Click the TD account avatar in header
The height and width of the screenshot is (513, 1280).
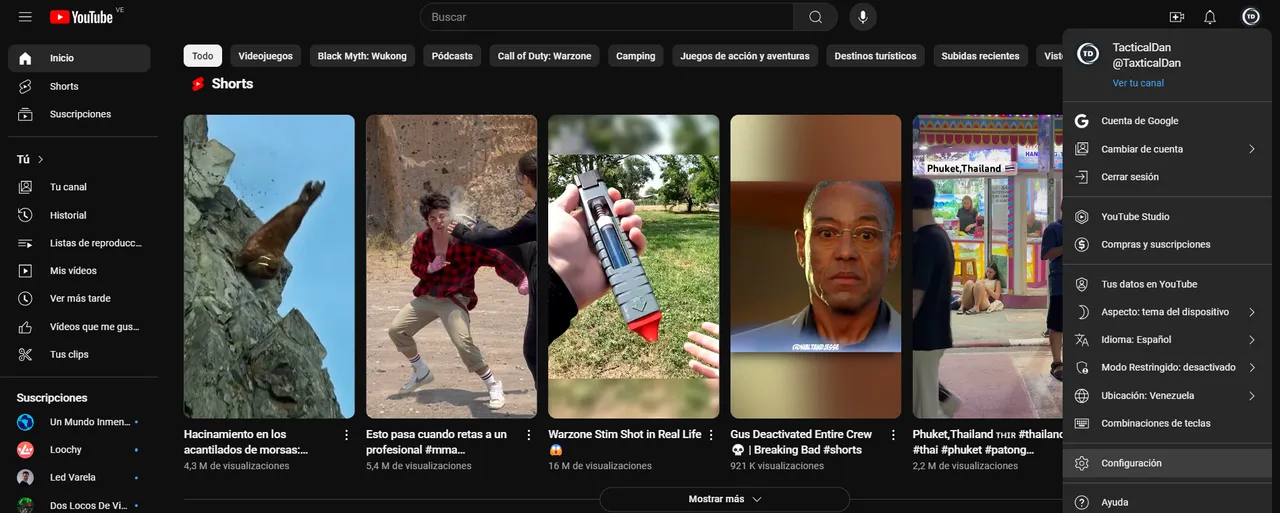[x=1251, y=17]
